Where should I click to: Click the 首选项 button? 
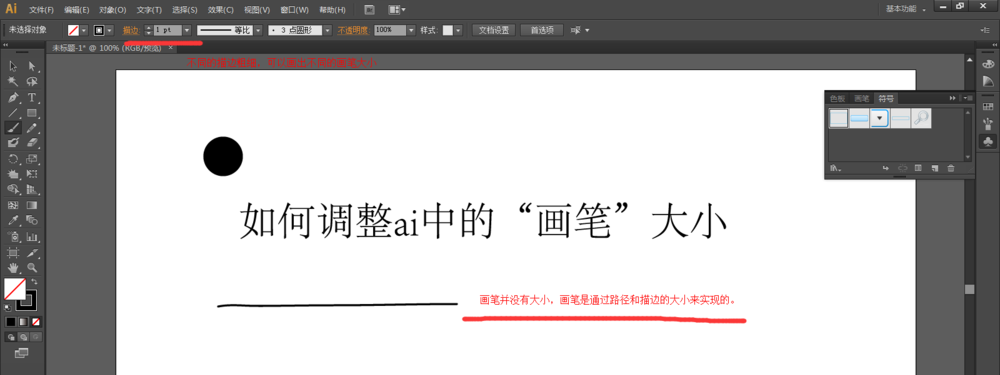pos(541,30)
